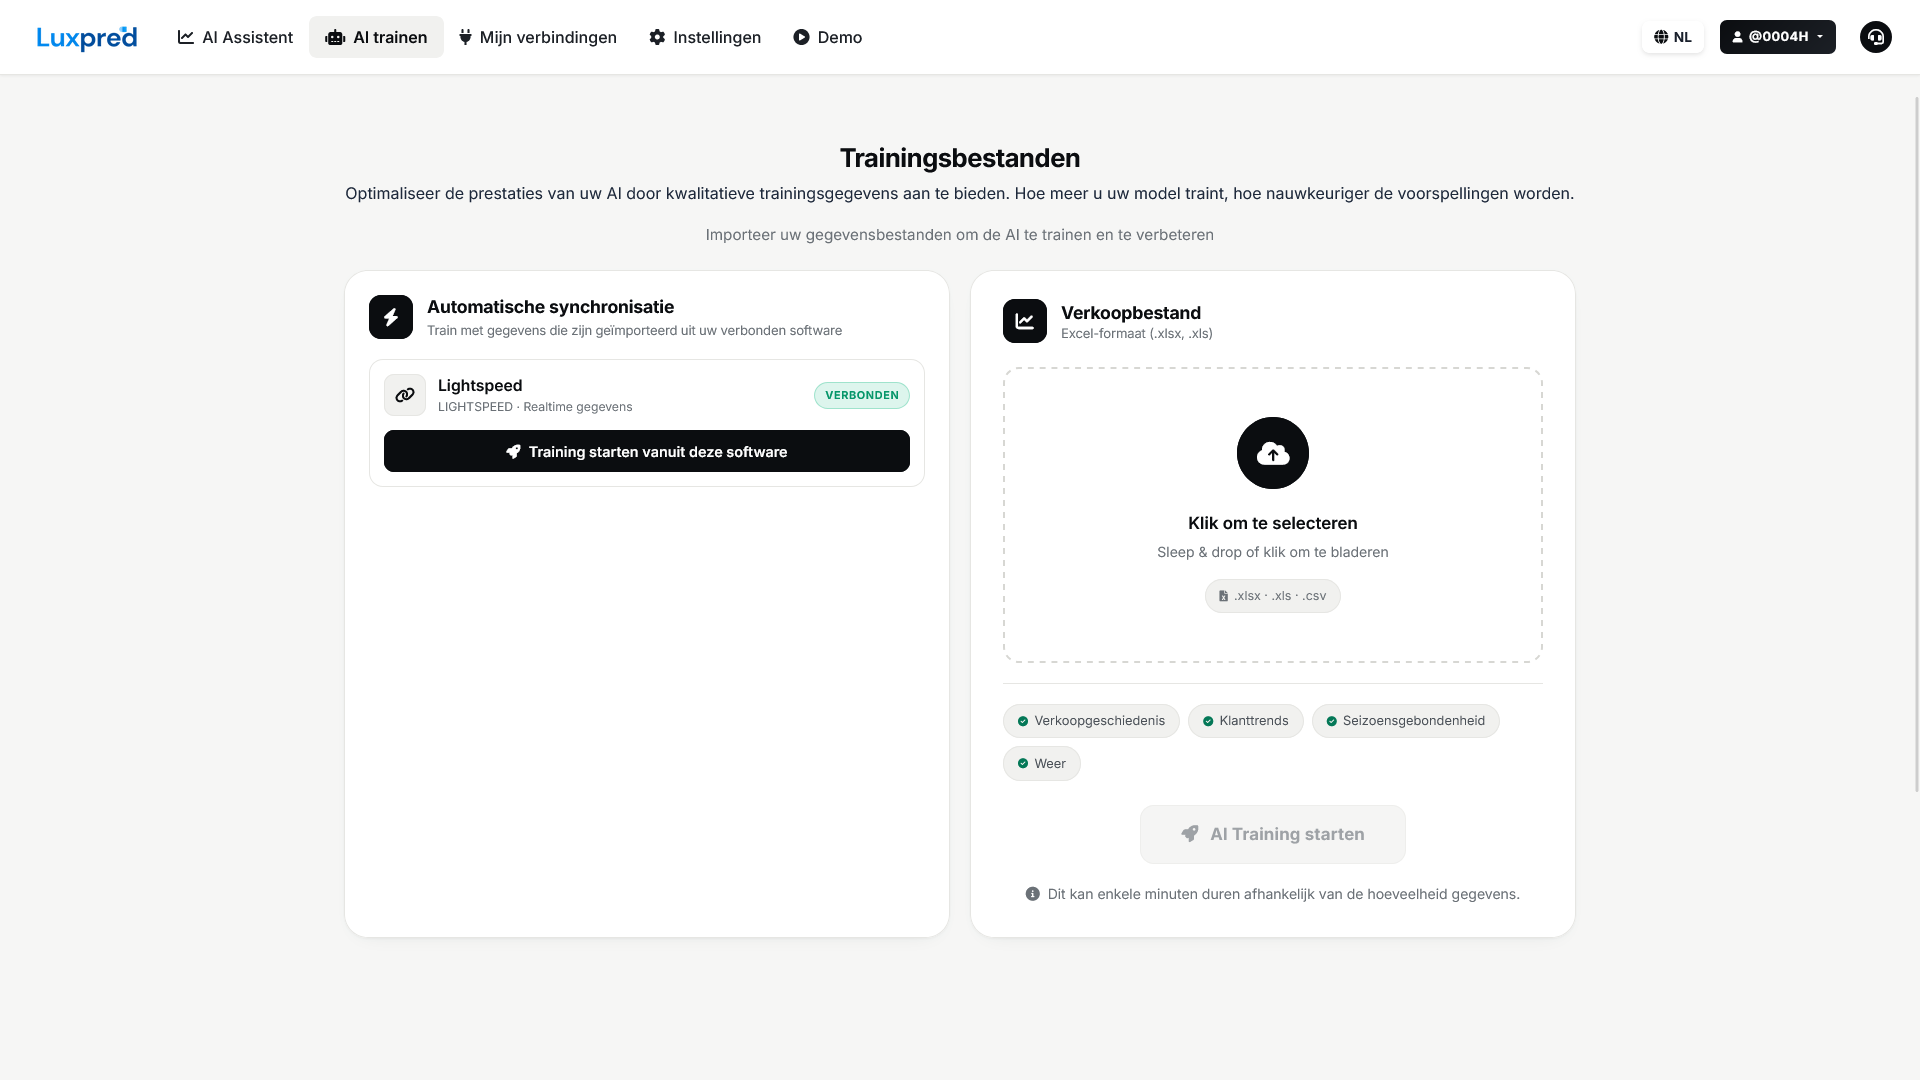Toggle the Klanttrends chip

tap(1245, 721)
